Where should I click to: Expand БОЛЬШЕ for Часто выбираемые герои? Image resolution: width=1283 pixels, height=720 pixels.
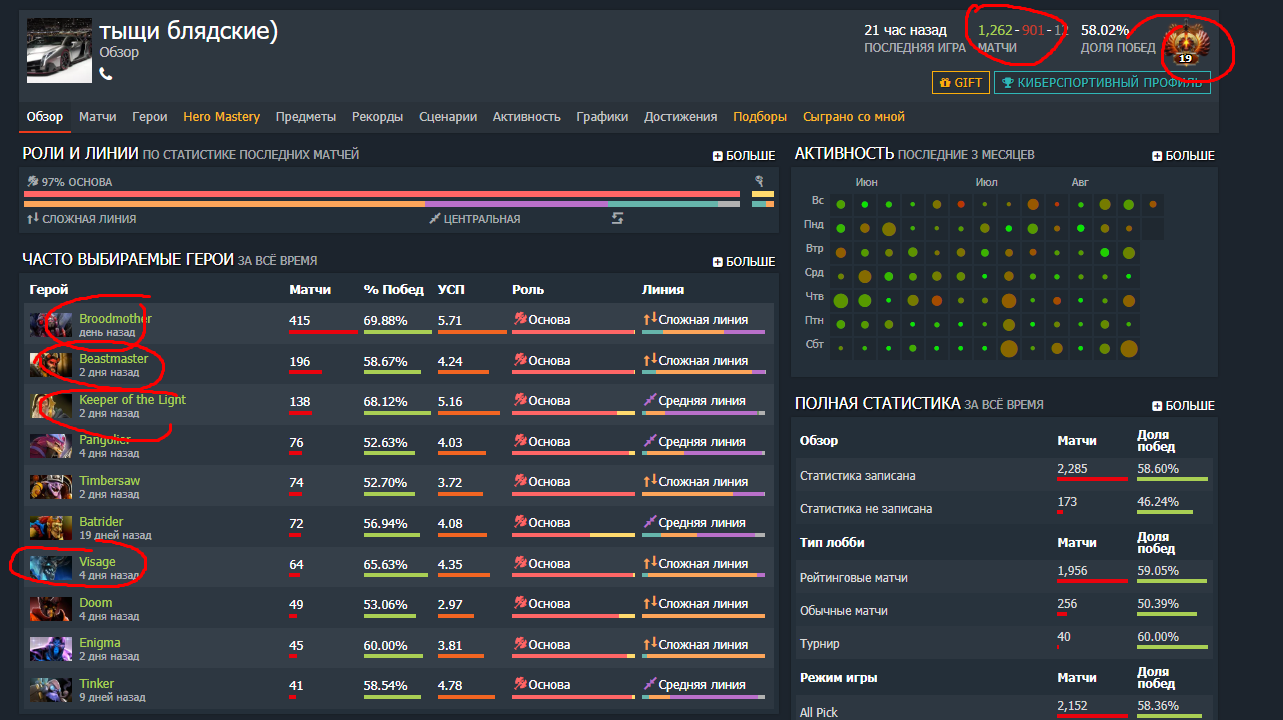click(743, 262)
